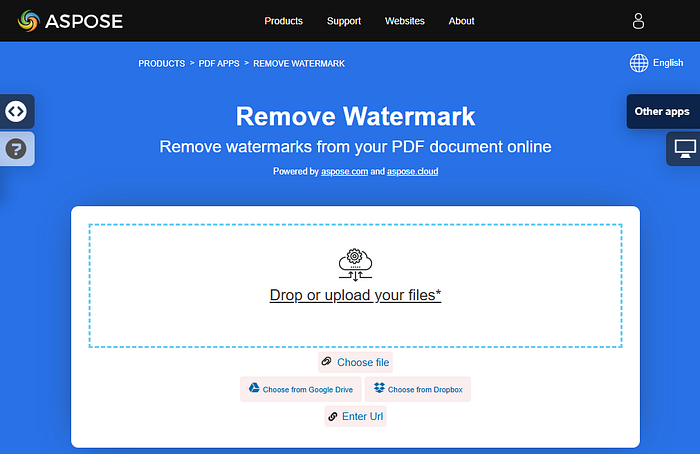Open the Support menu
The height and width of the screenshot is (454, 700).
coord(344,21)
